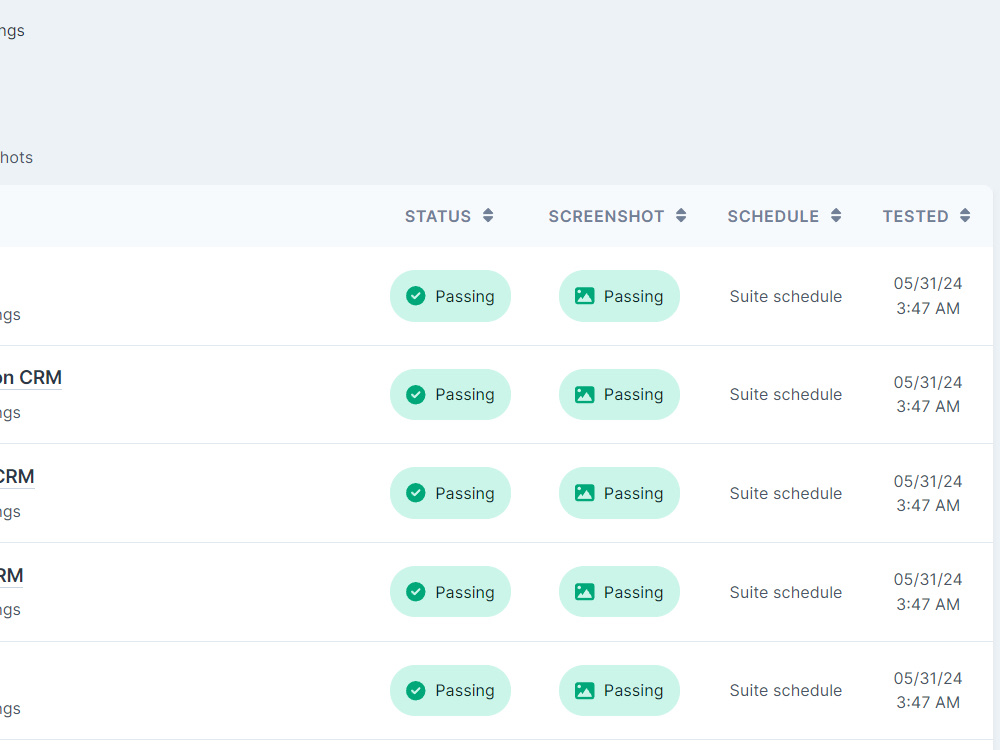
Task: Click the image icon in the fourth row screenshot badge
Action: click(584, 591)
